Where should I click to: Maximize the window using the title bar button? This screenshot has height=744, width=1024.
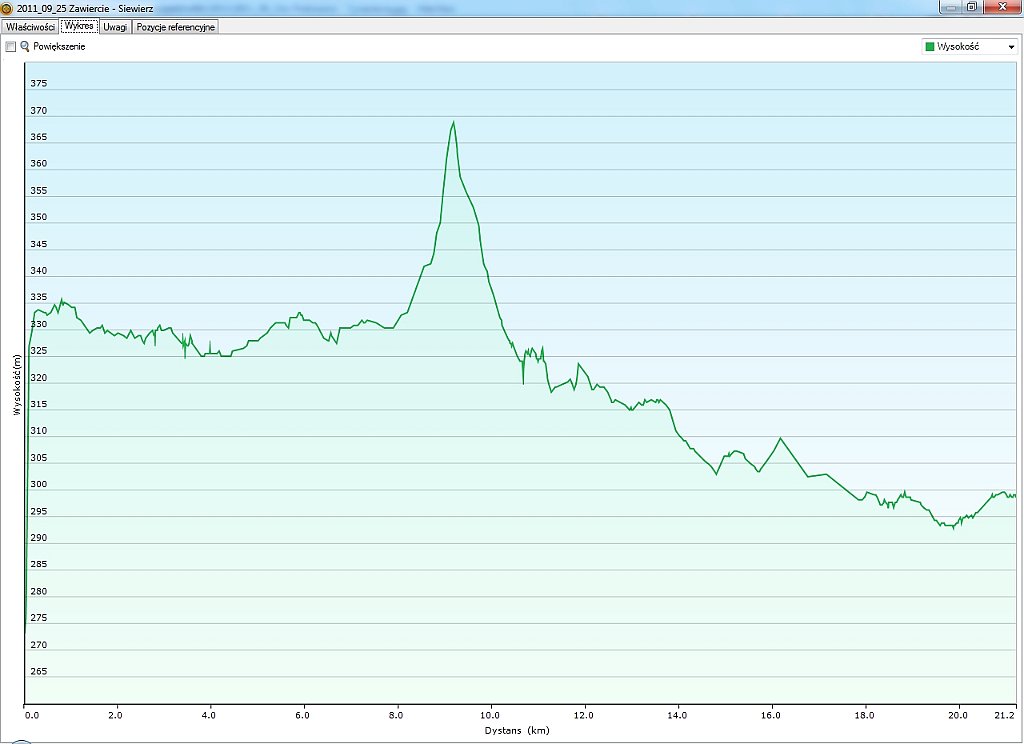coord(971,7)
